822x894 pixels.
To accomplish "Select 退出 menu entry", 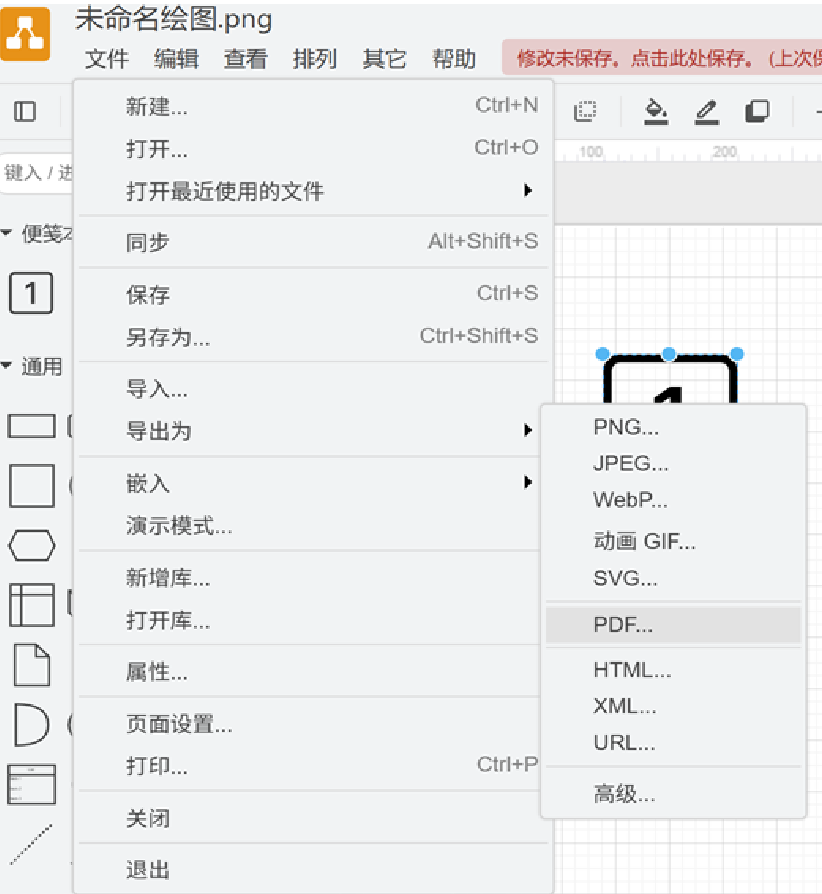I will coord(313,871).
